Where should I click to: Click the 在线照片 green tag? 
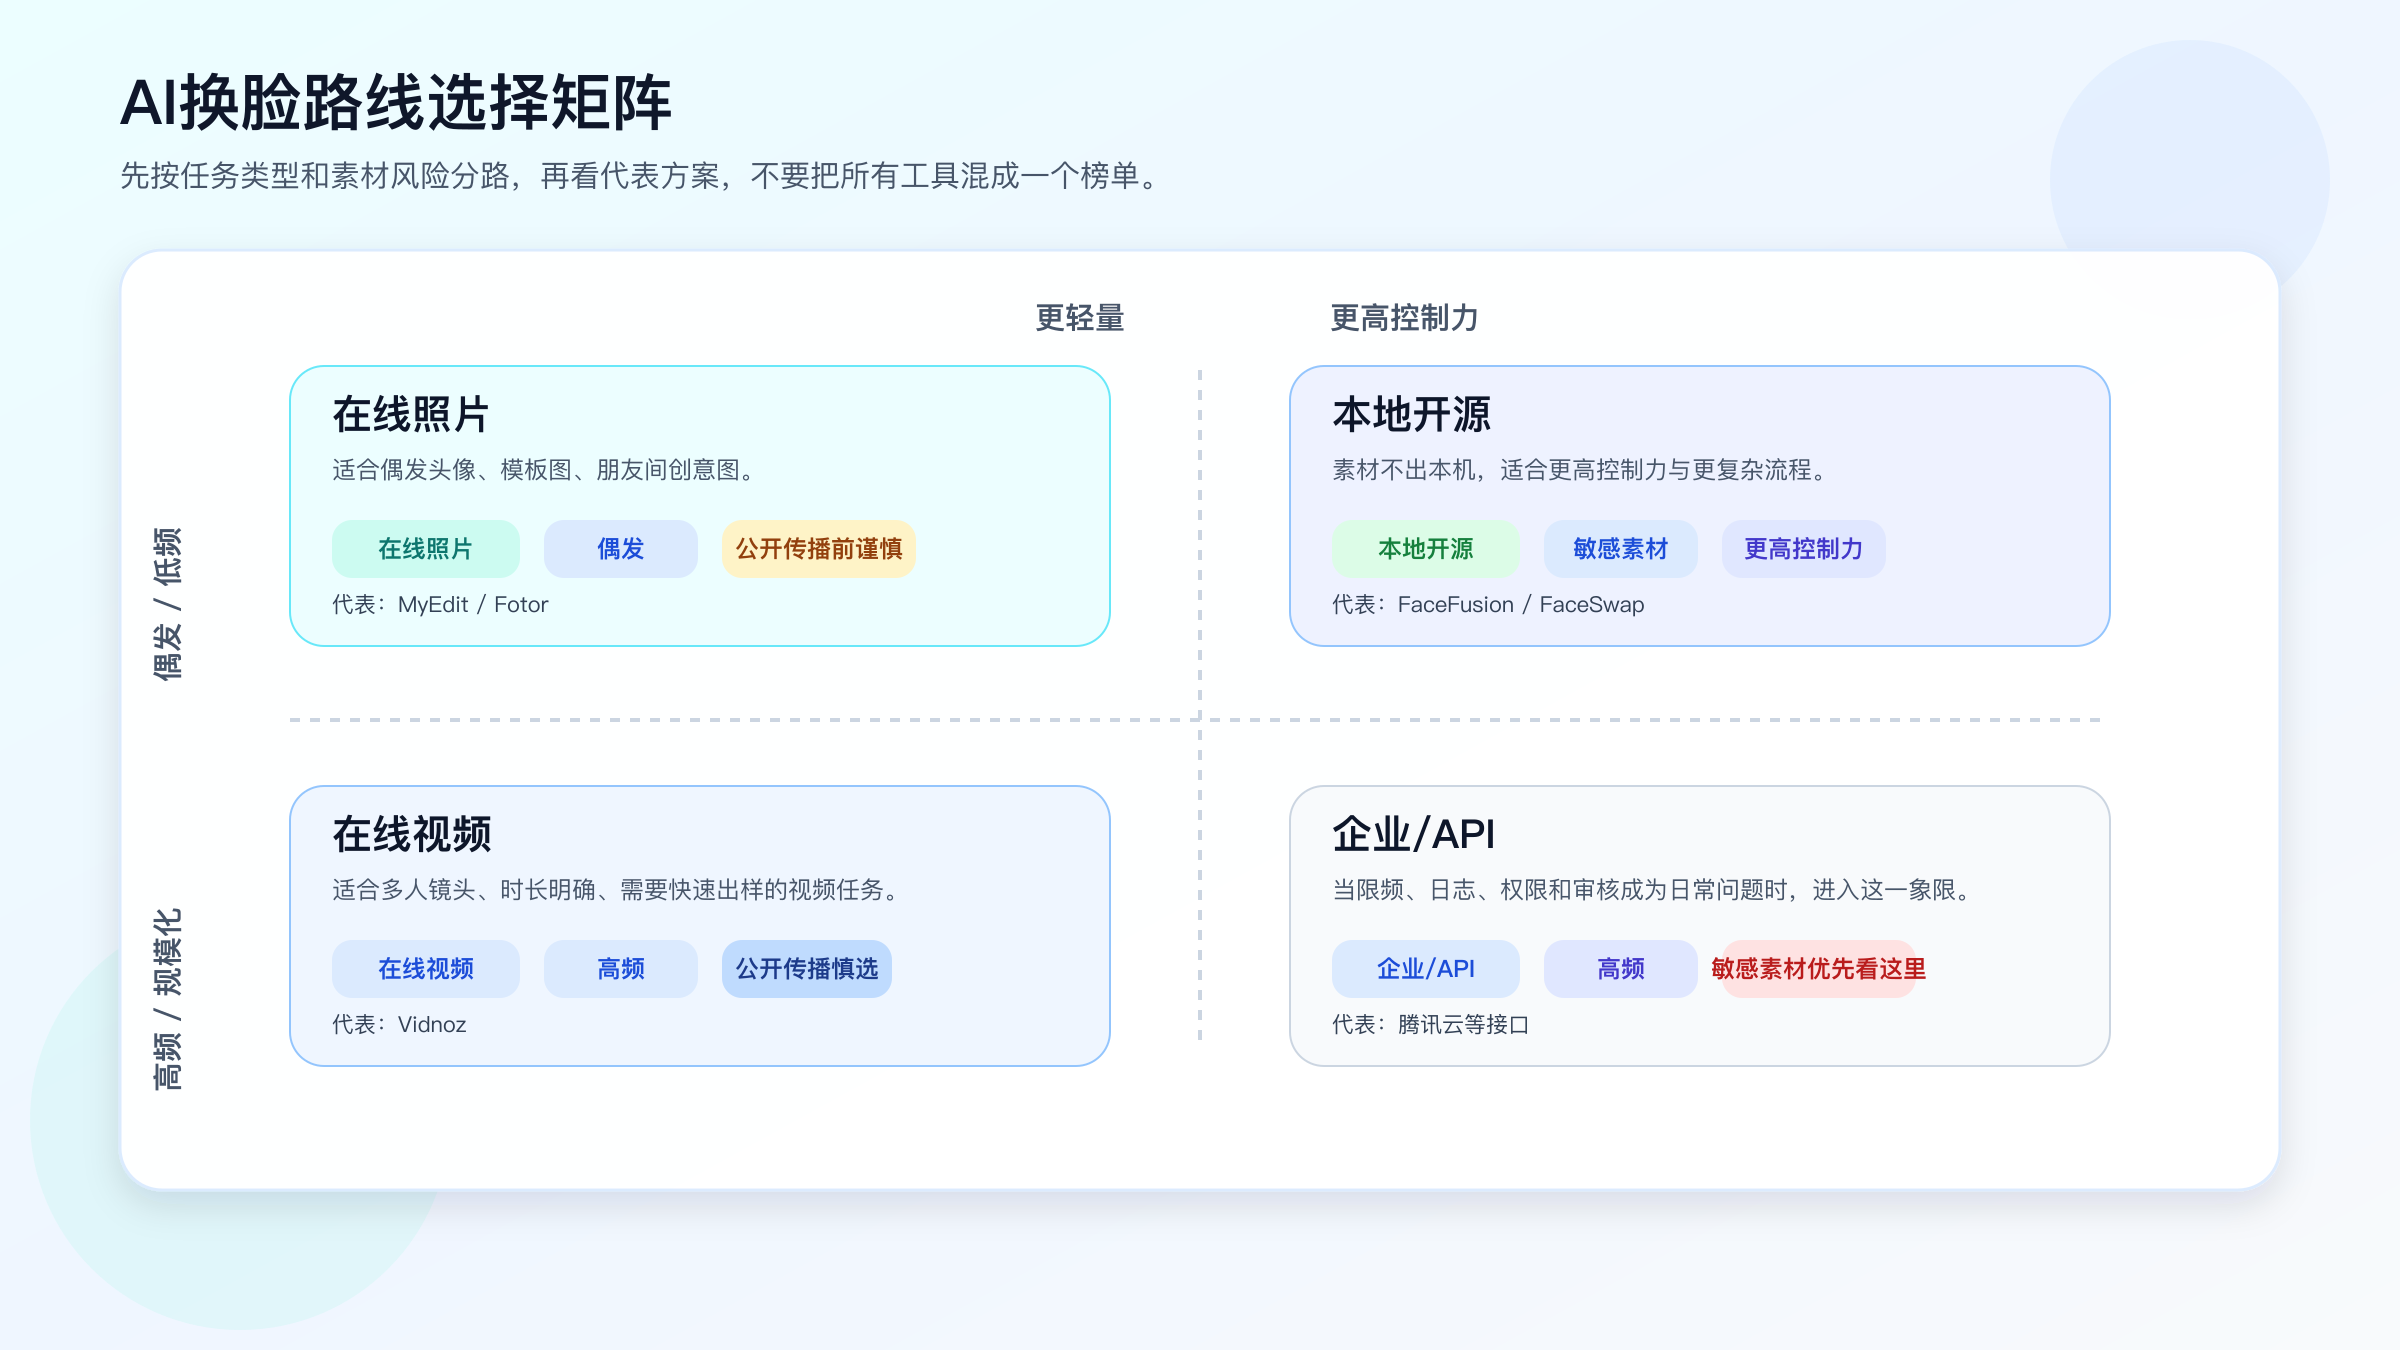point(425,549)
